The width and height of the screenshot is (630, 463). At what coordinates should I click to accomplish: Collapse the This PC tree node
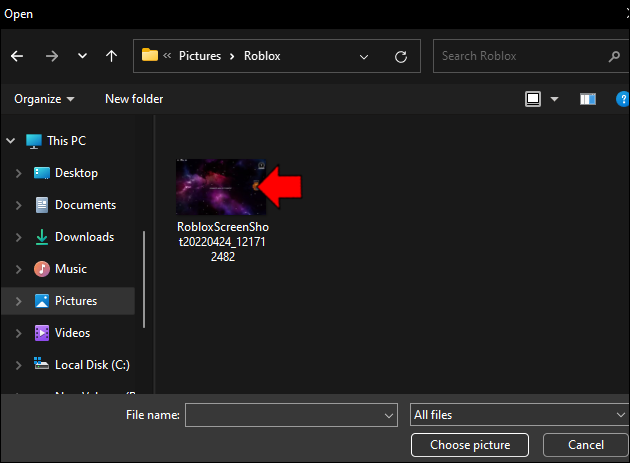pos(11,141)
